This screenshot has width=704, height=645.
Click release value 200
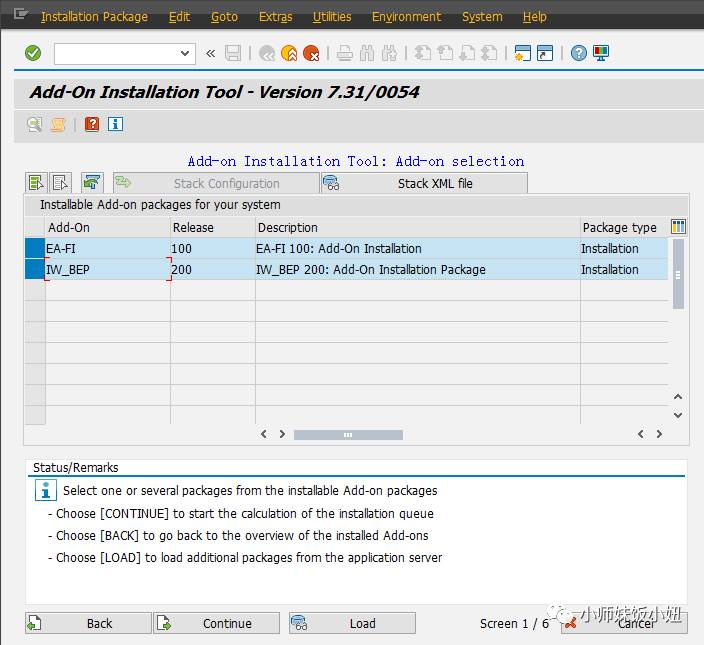(181, 269)
